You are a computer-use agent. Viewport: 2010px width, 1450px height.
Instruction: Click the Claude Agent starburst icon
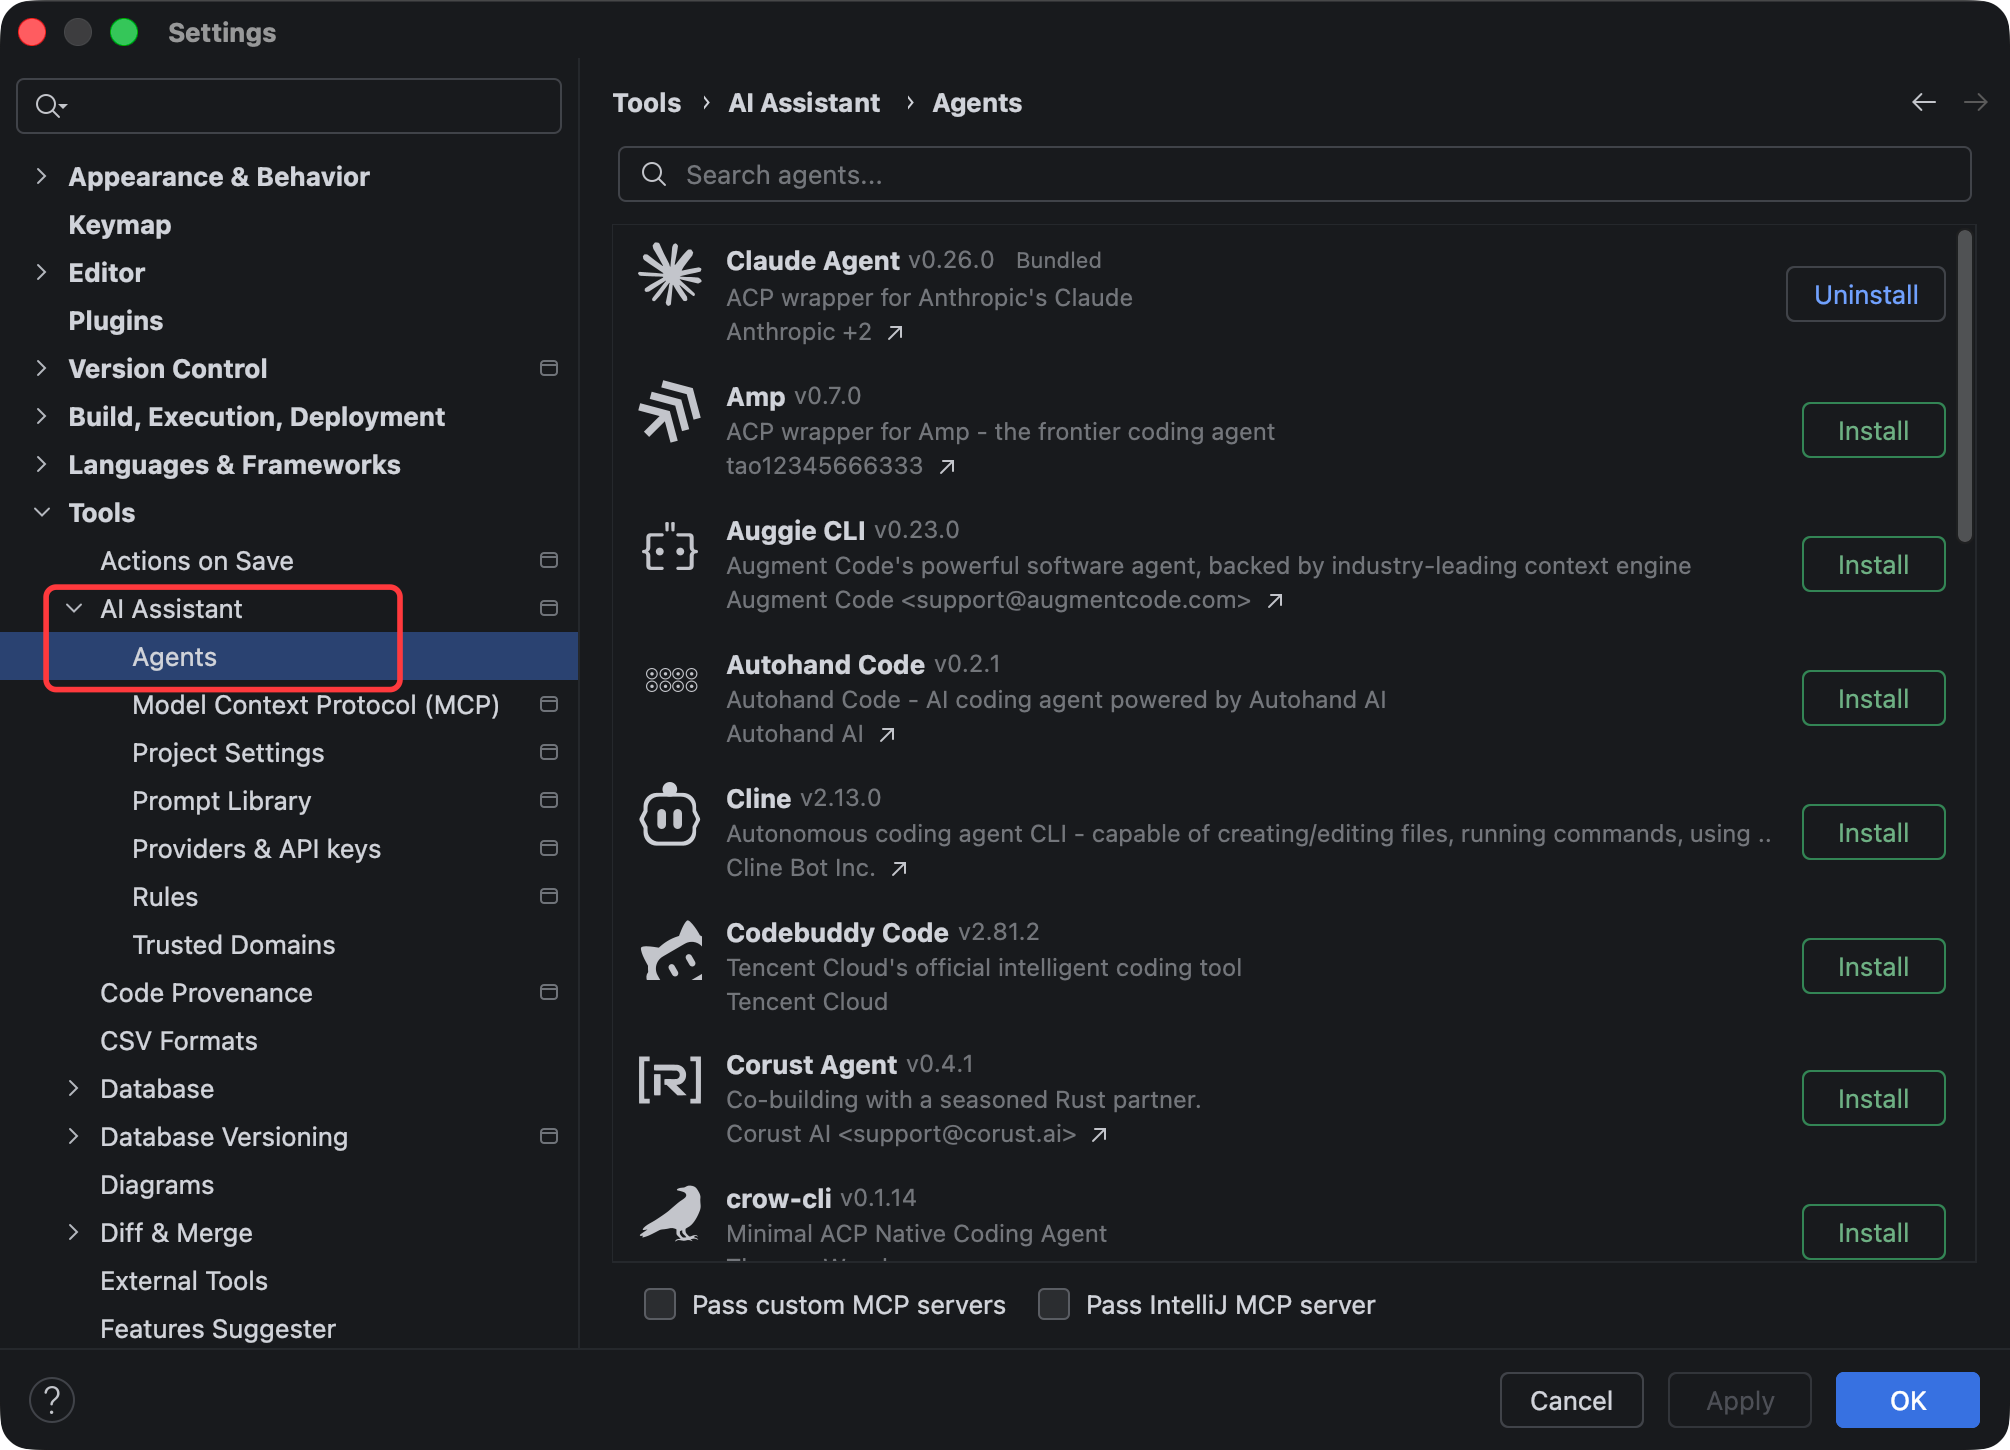670,274
